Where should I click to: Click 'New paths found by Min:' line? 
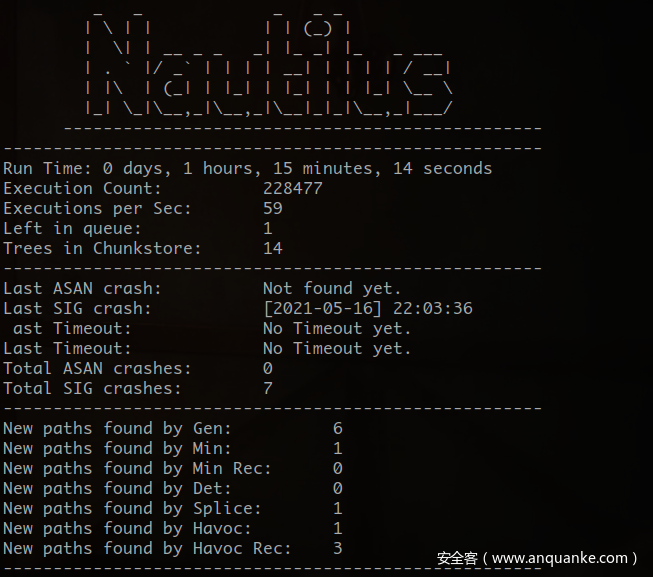tap(173, 448)
